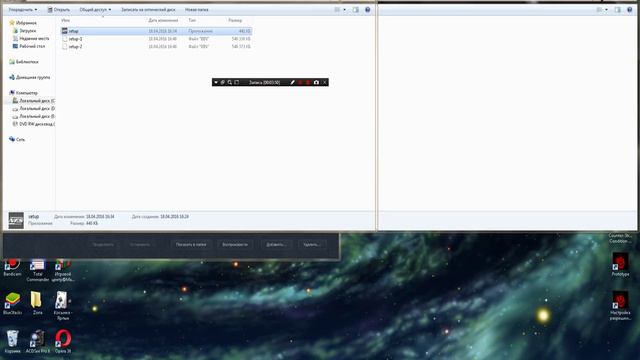The image size is (640, 360).
Task: Select the setup-2 file row
Action: point(156,47)
